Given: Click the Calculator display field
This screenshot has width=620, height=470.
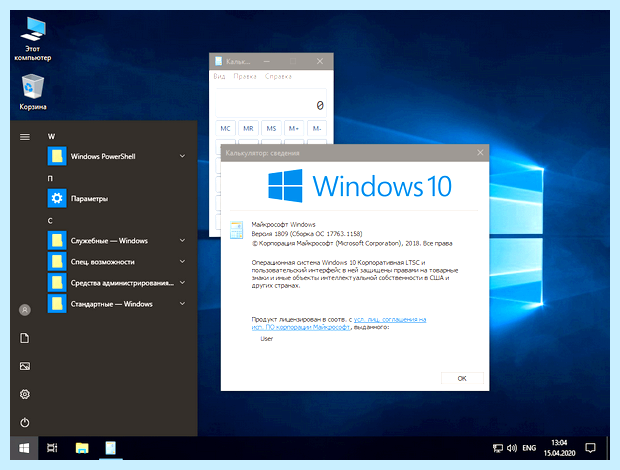Looking at the screenshot, I should (x=271, y=103).
